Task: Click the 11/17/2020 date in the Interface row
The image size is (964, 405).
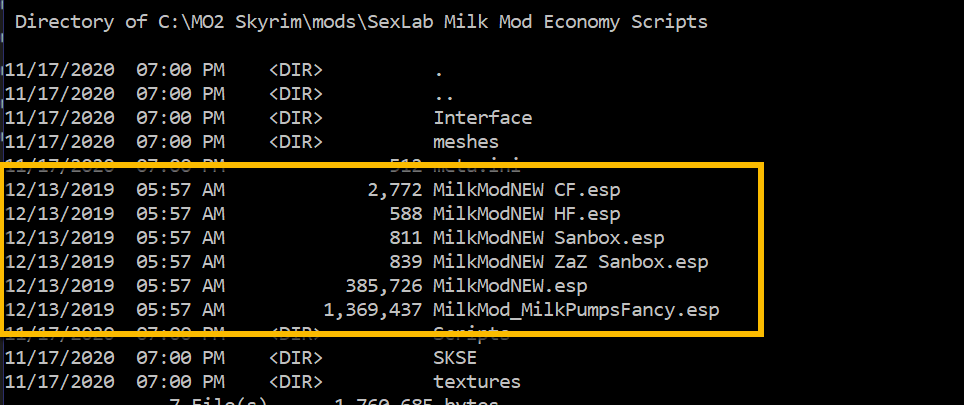Action: click(60, 117)
